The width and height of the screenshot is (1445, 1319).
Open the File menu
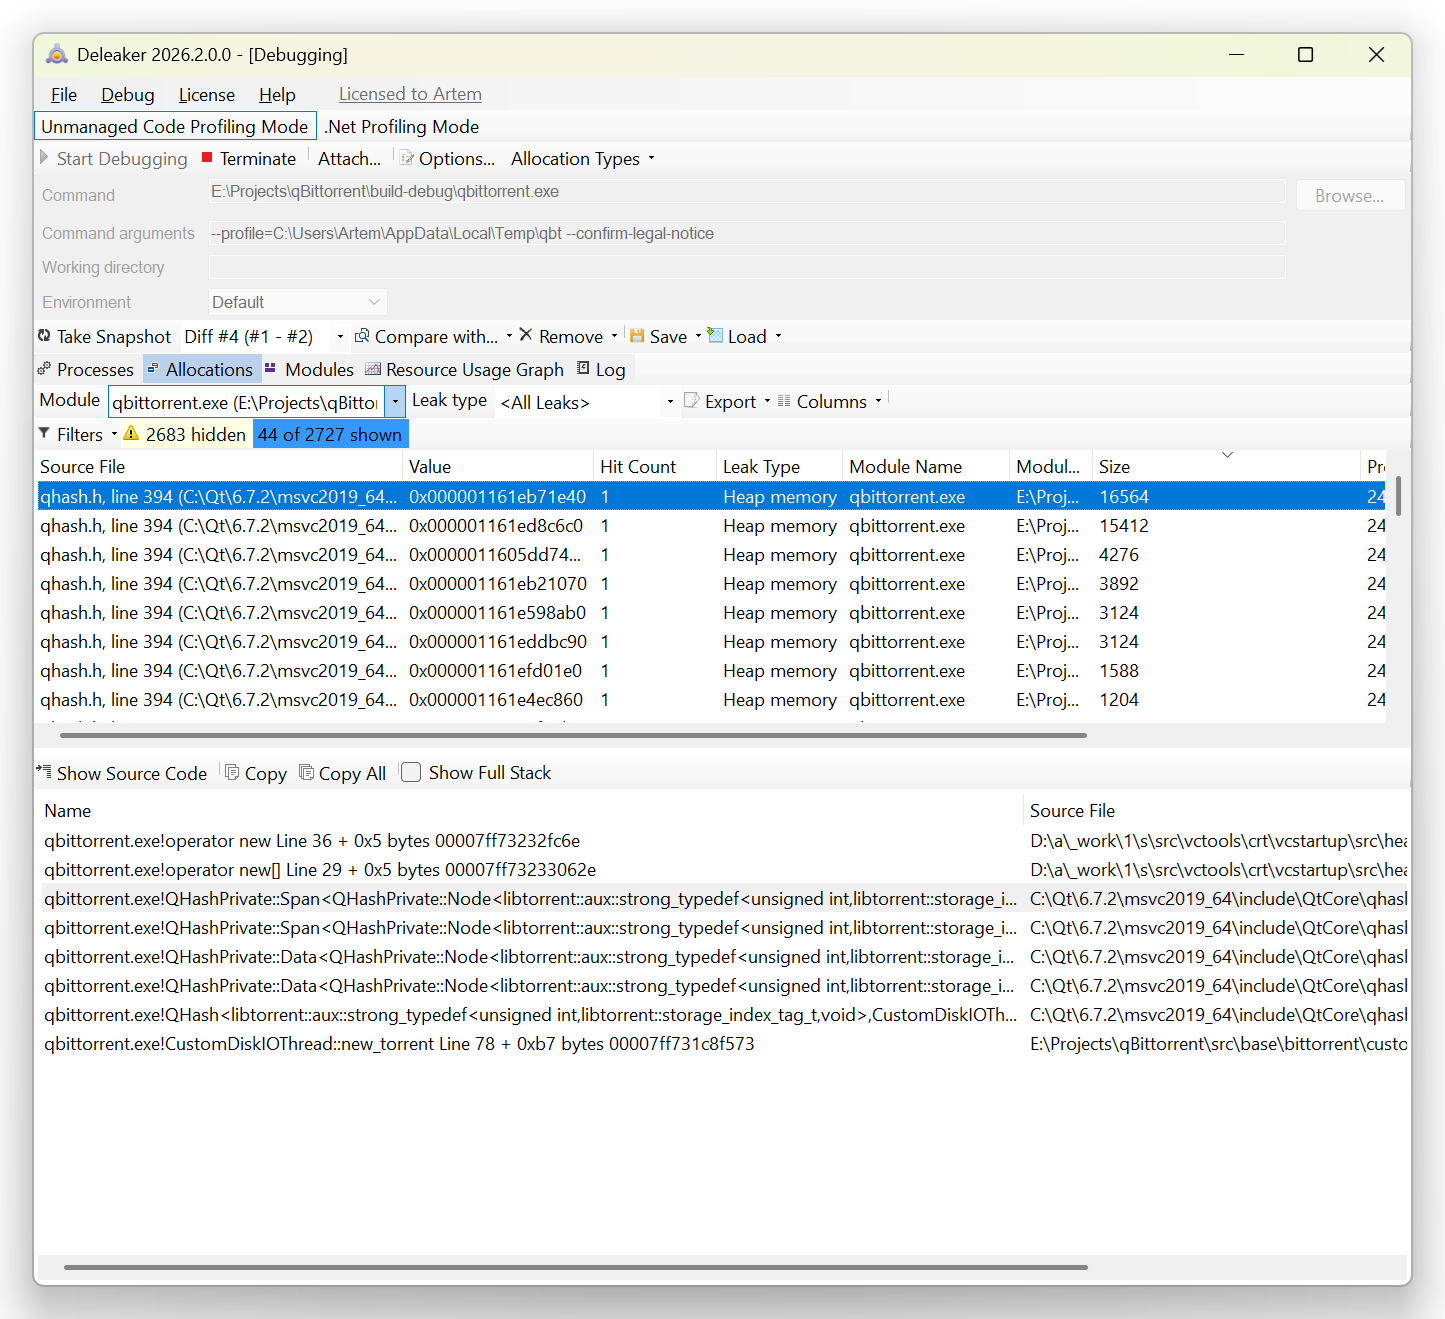(x=64, y=95)
